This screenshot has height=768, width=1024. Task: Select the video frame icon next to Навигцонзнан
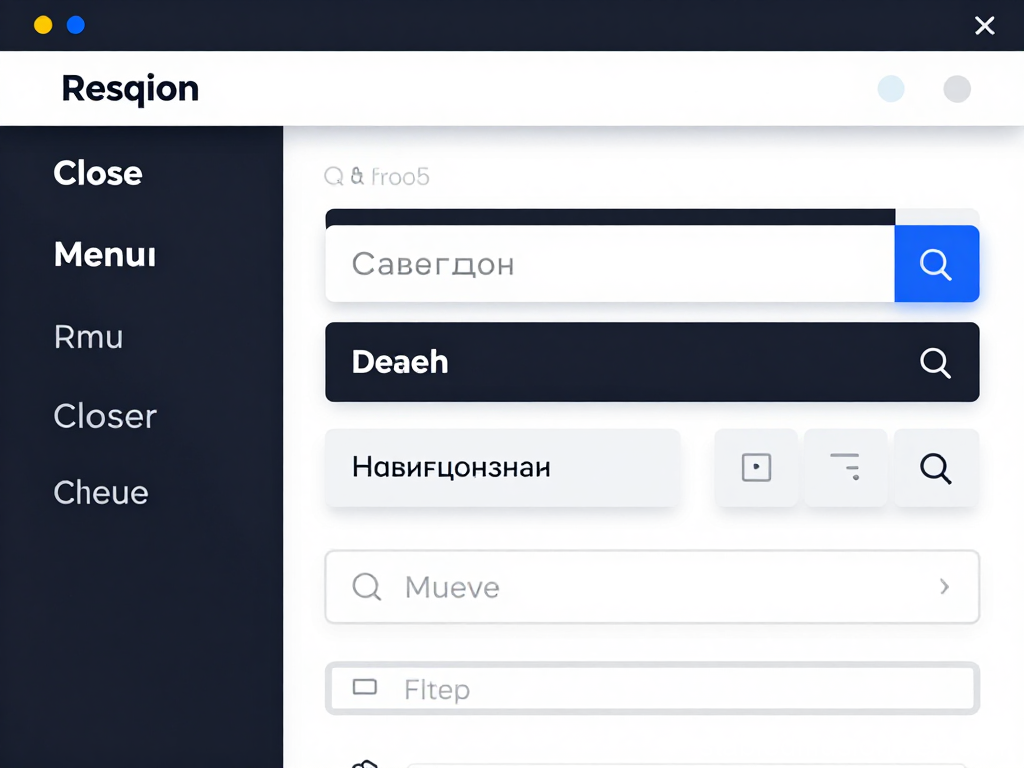(757, 467)
